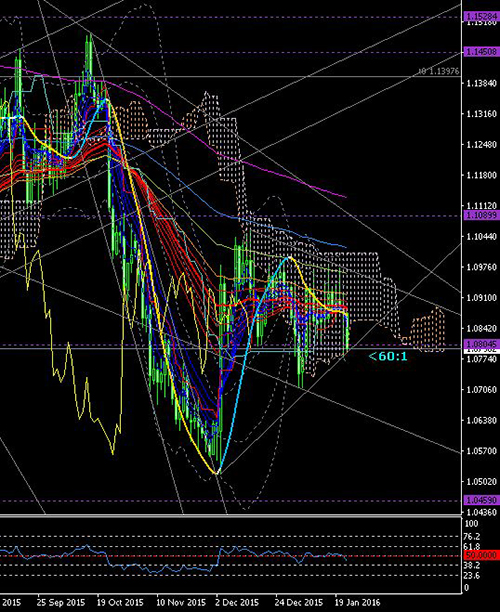Image resolution: width=500 pixels, height=612 pixels.
Task: Click the purple 1.15284 price level tag
Action: (x=482, y=16)
